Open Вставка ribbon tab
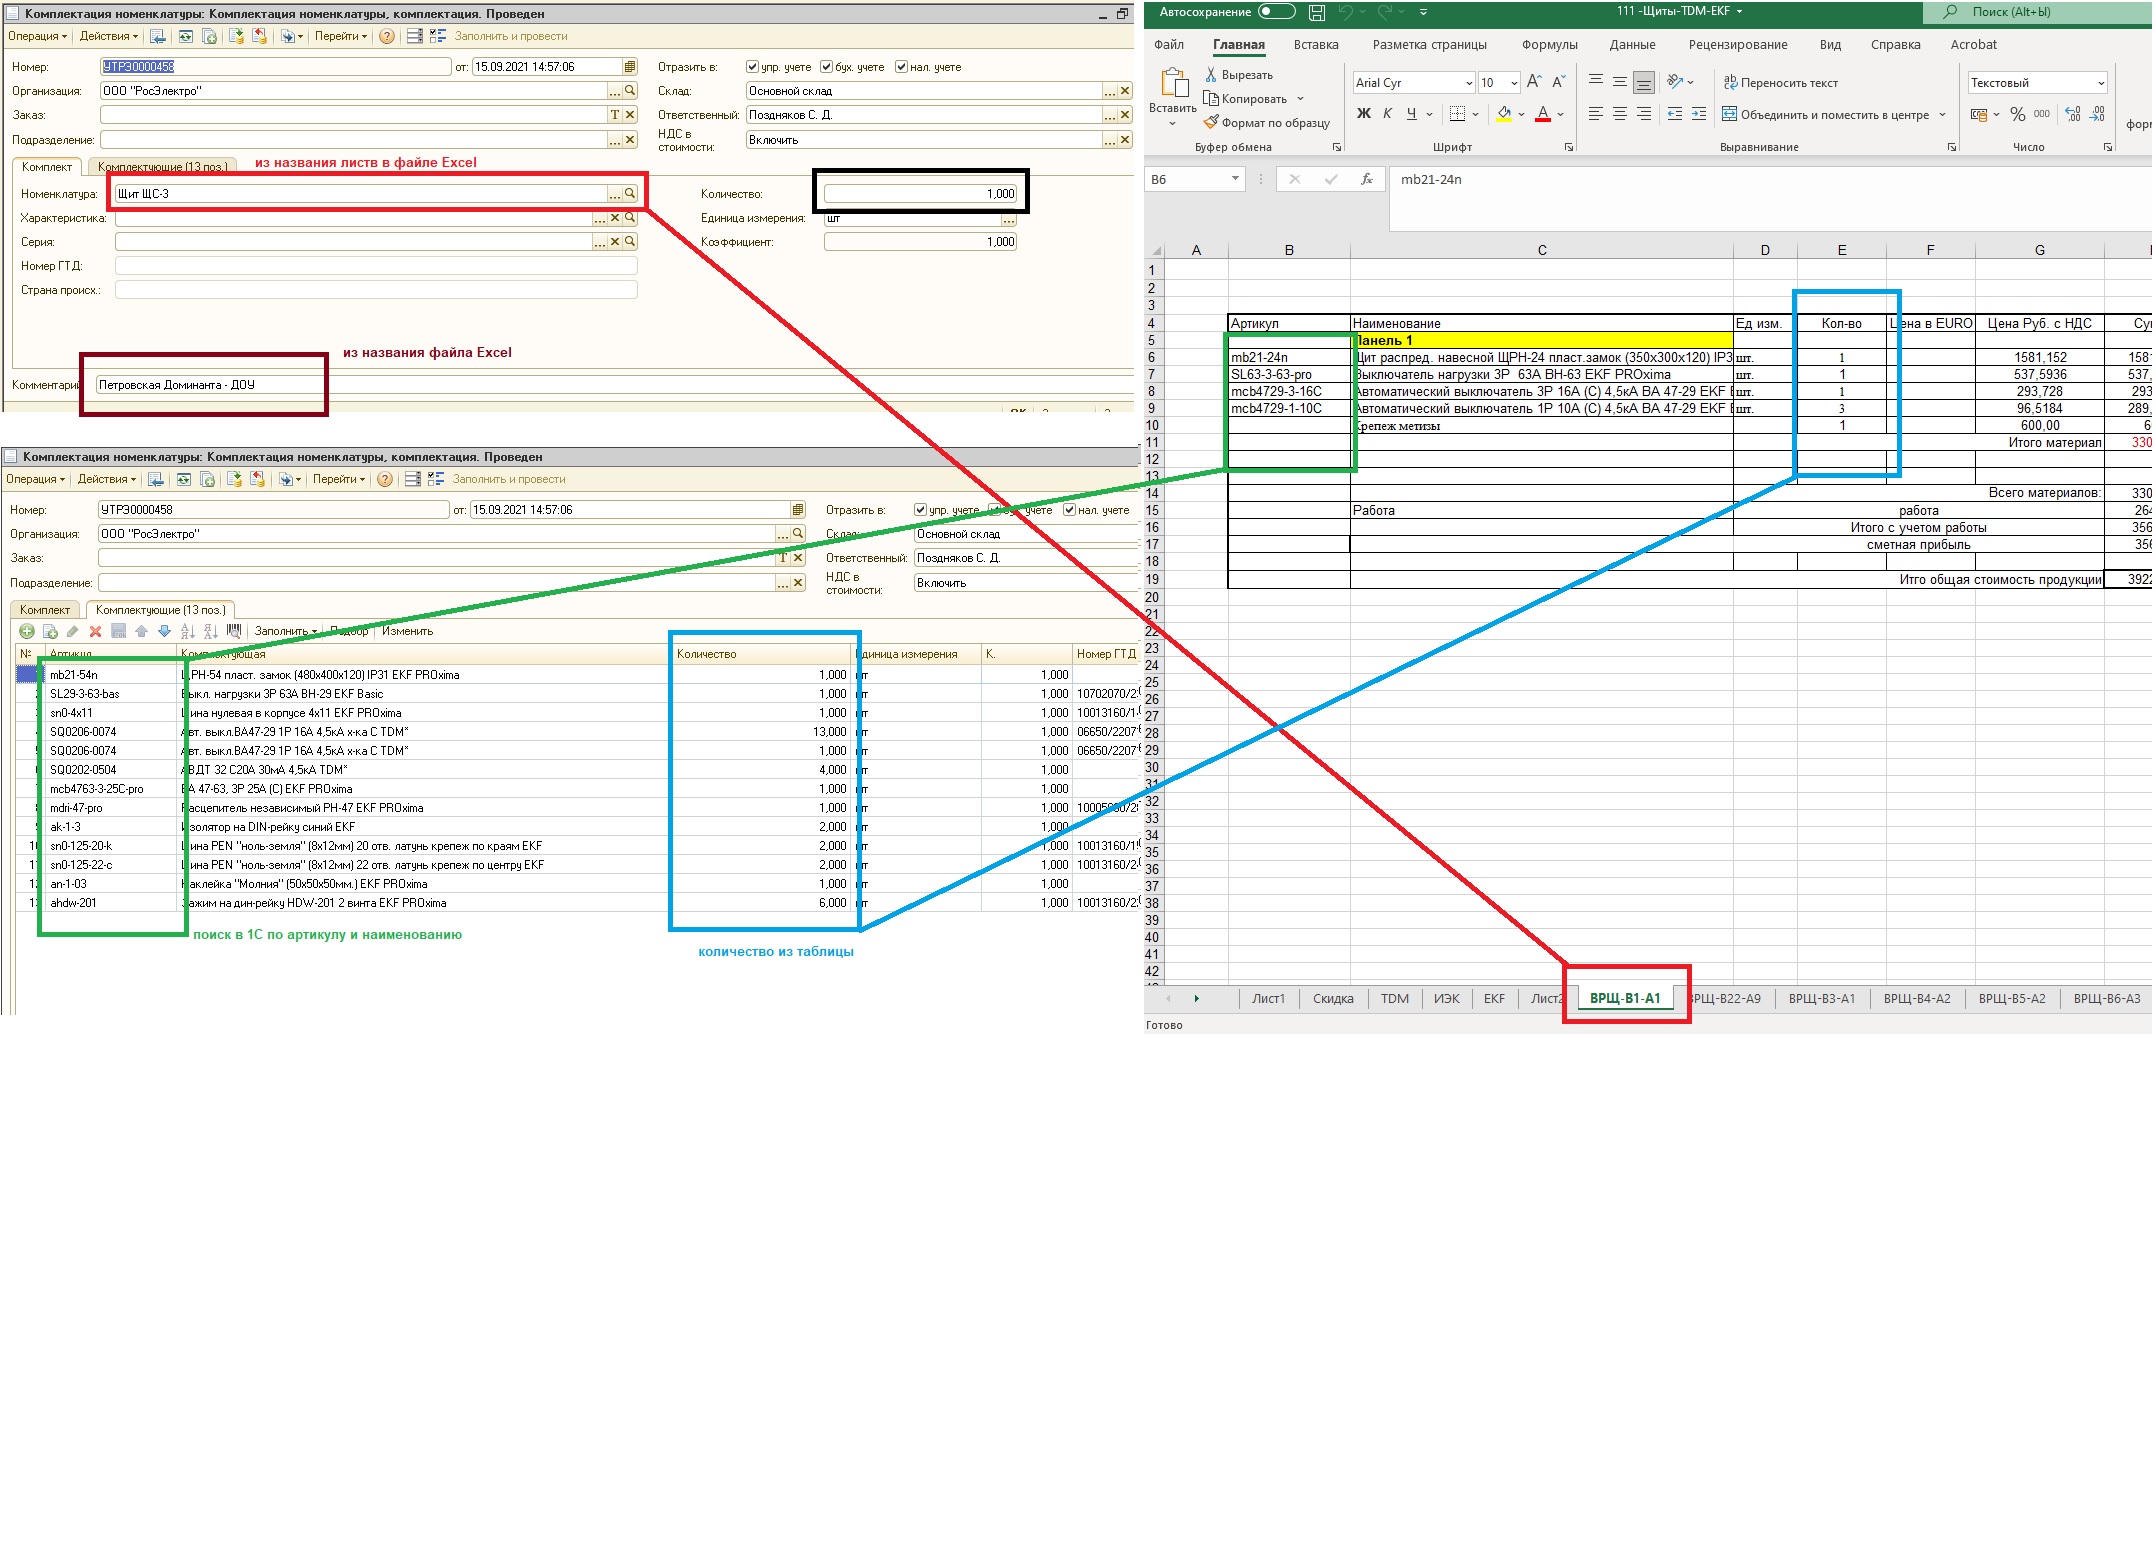Viewport: 2156px width, 1551px height. (x=1315, y=45)
